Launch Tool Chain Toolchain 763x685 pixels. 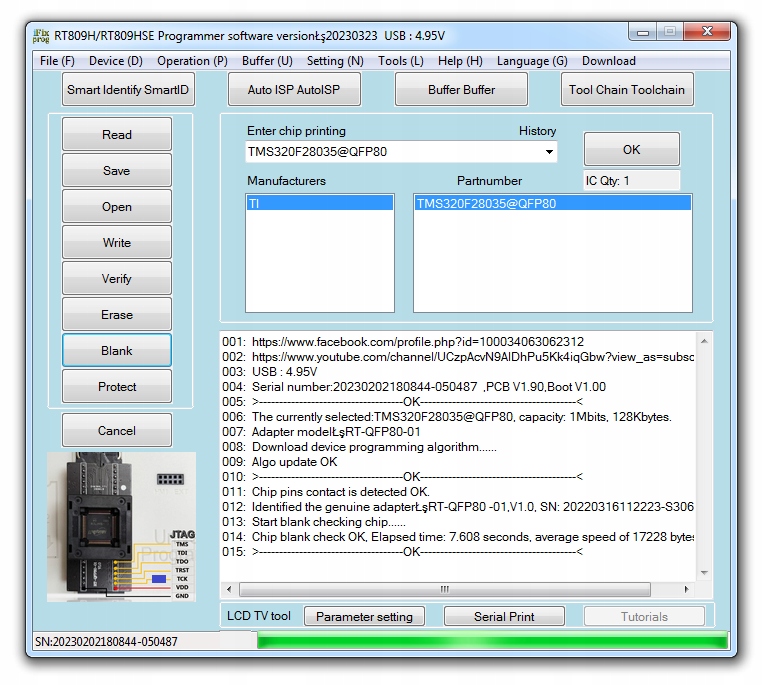626,90
